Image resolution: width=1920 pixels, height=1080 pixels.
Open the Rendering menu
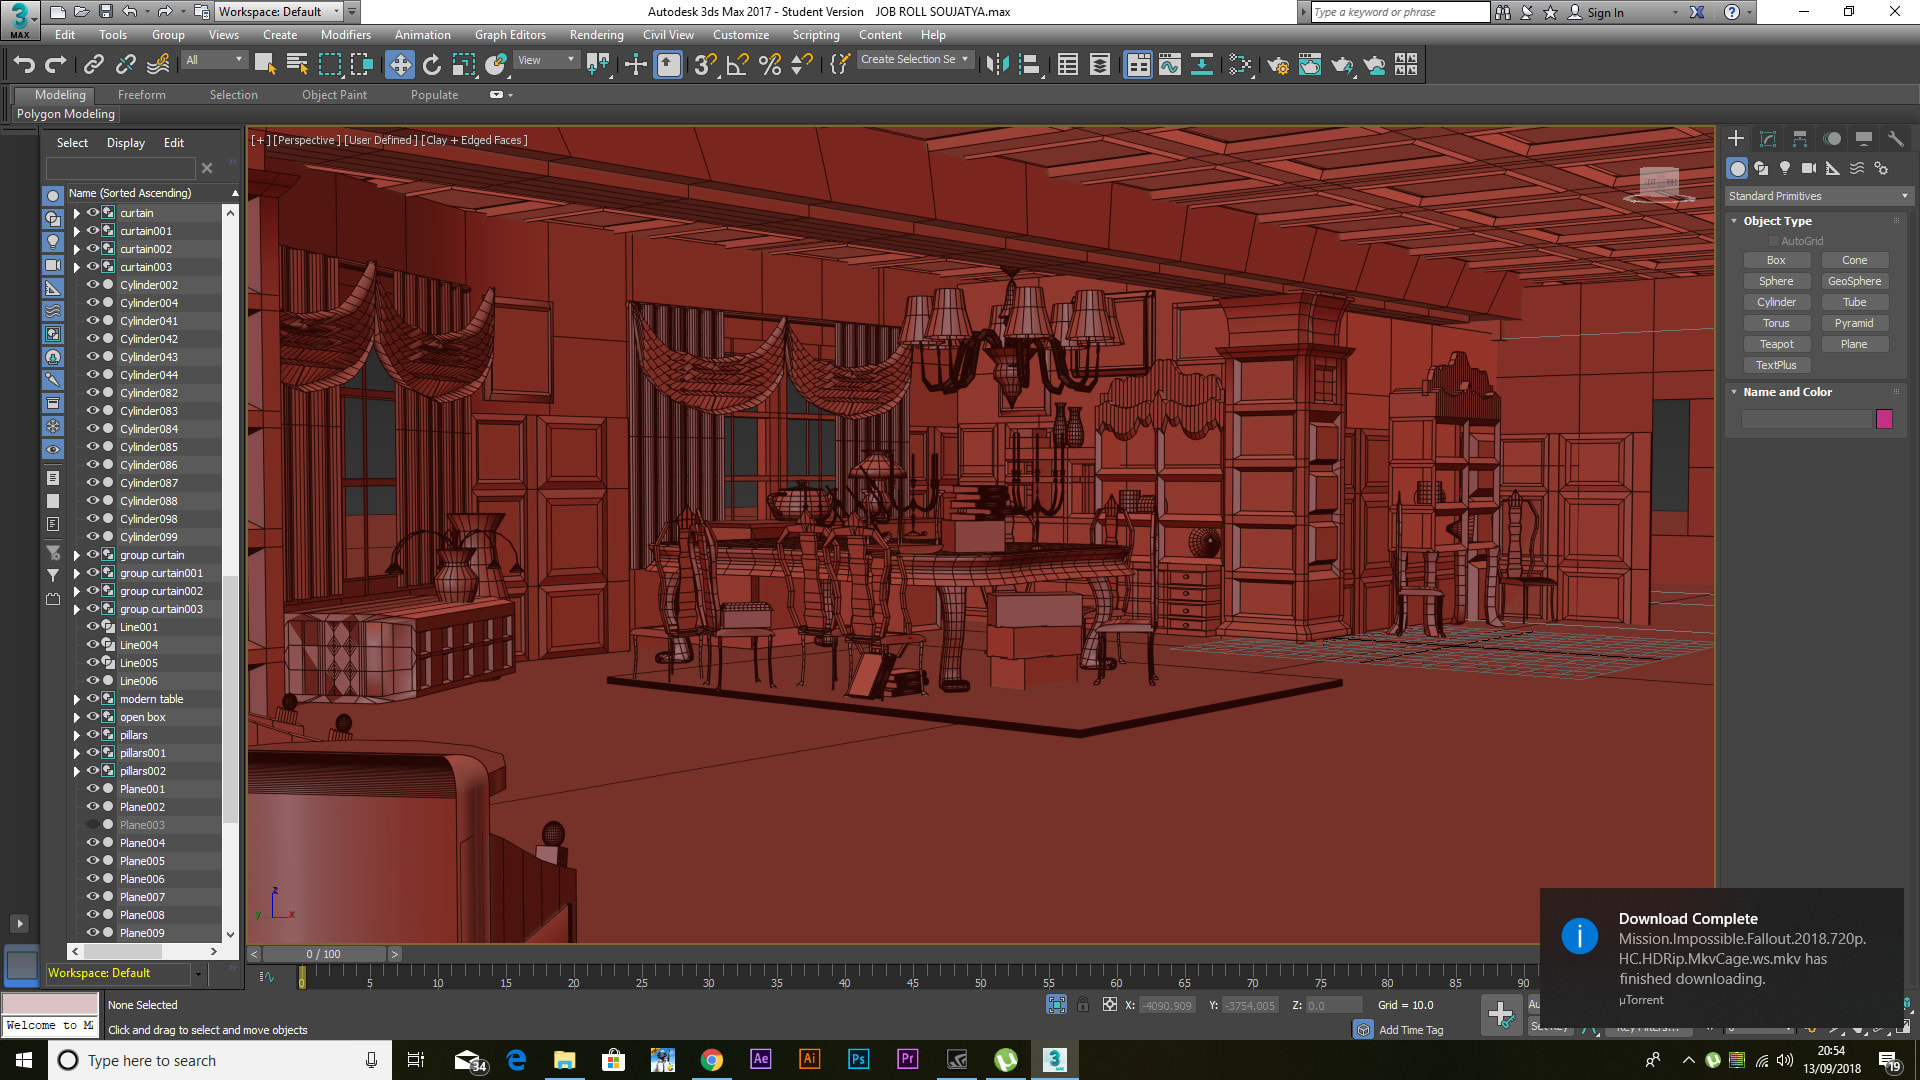(596, 34)
